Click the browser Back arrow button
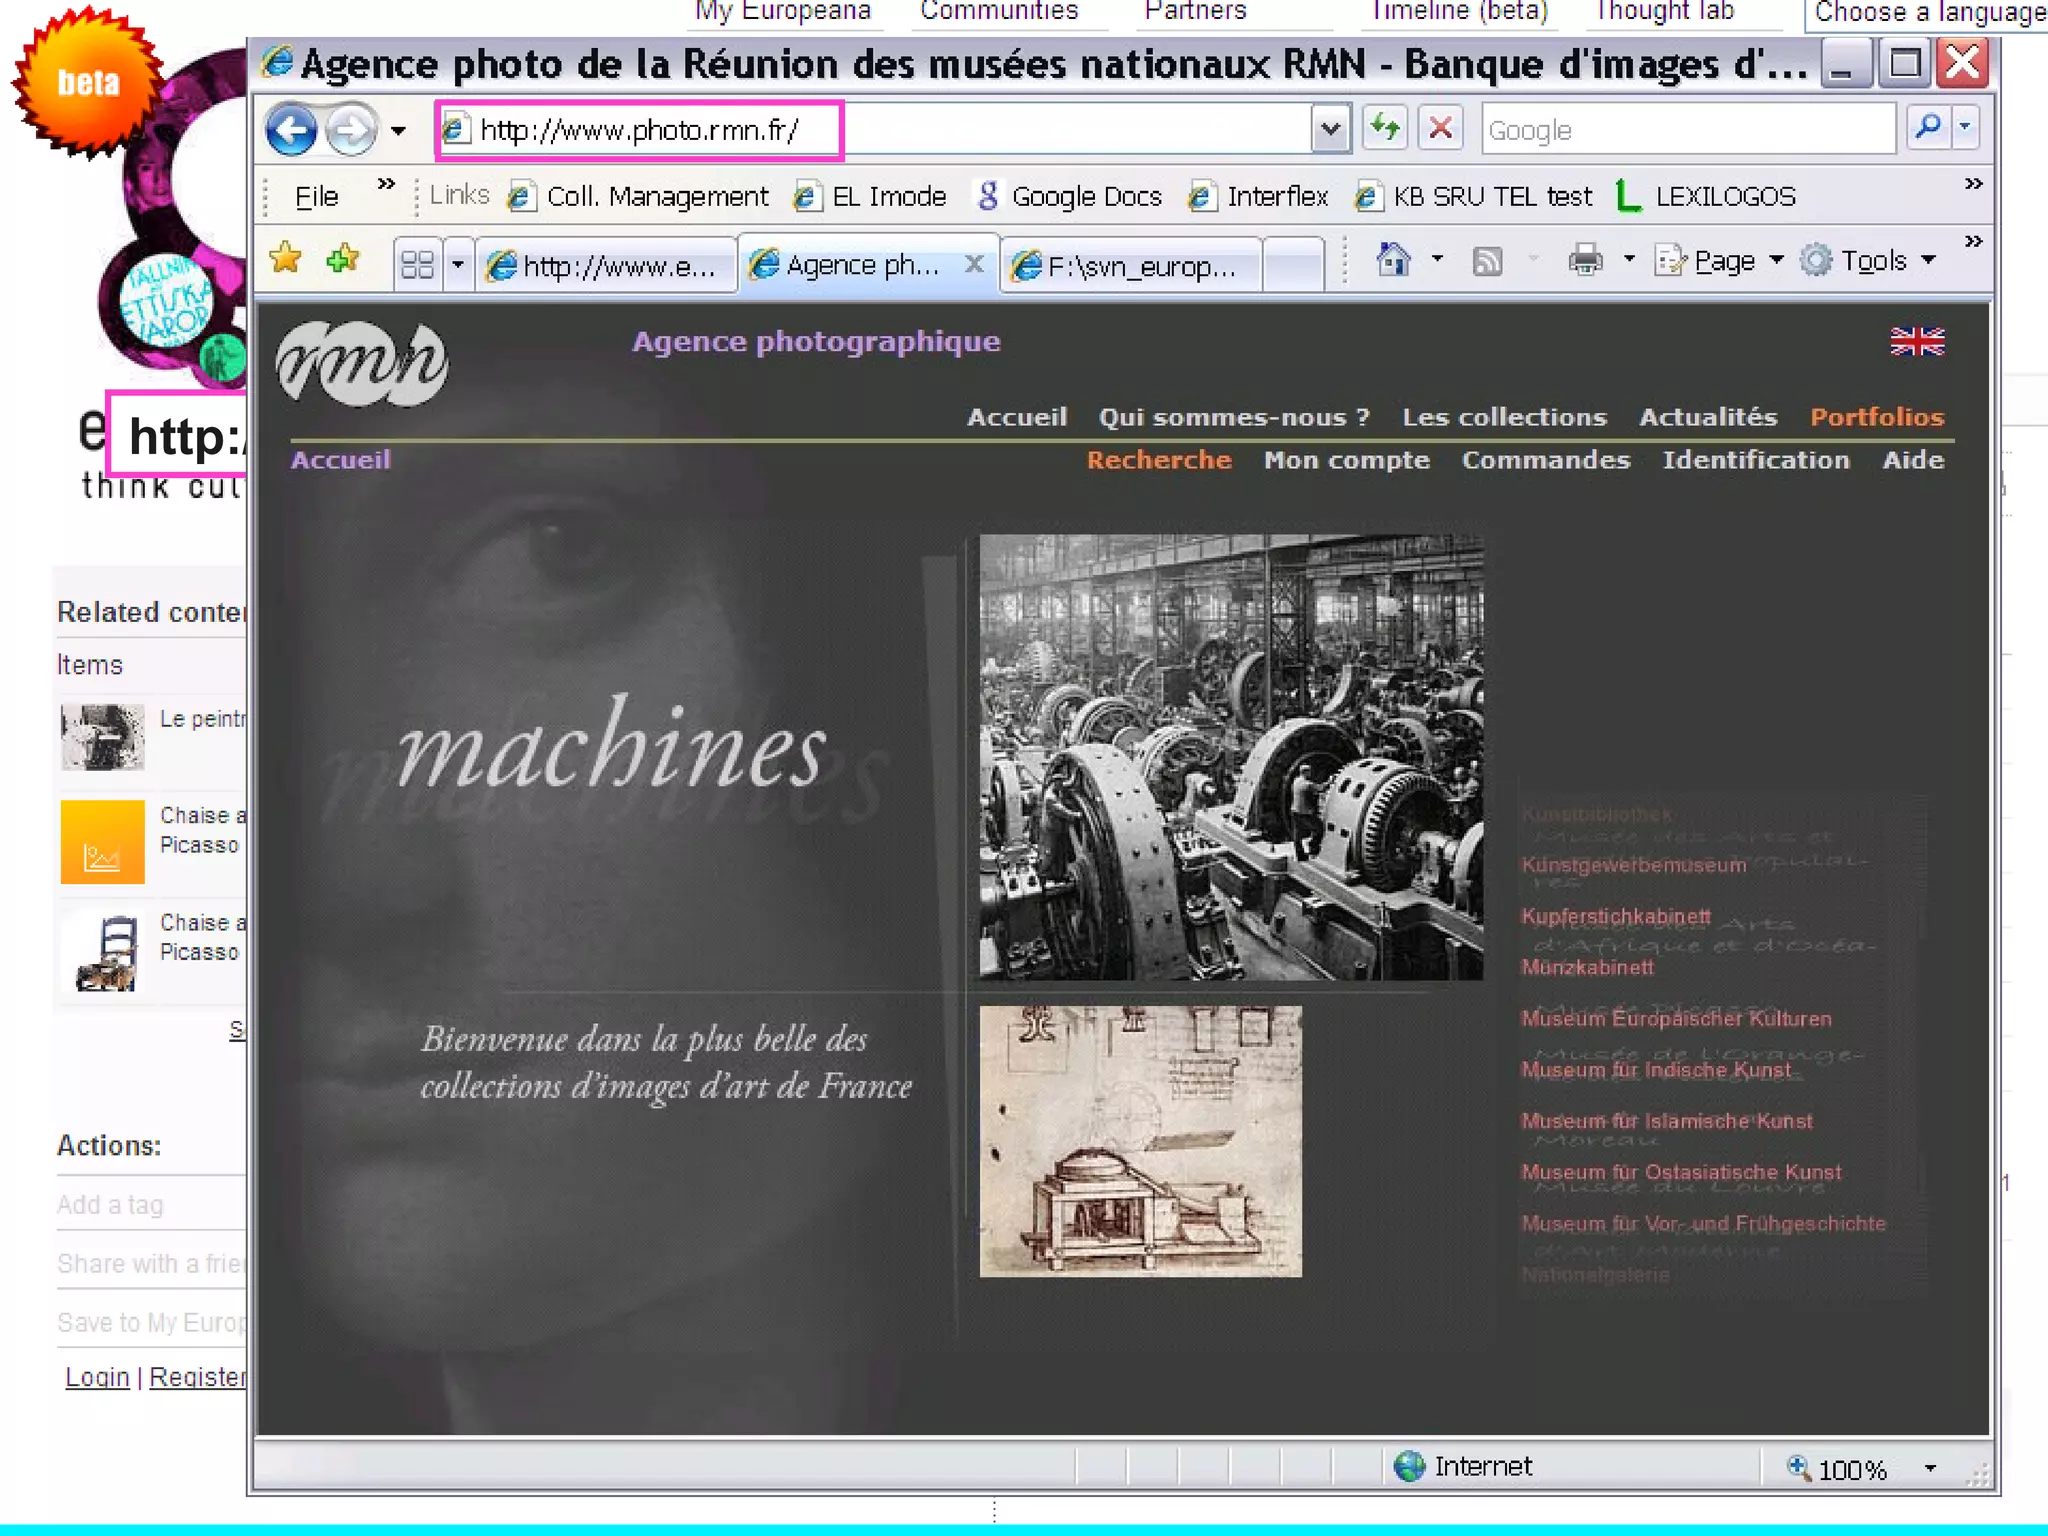This screenshot has height=1536, width=2048. [291, 130]
